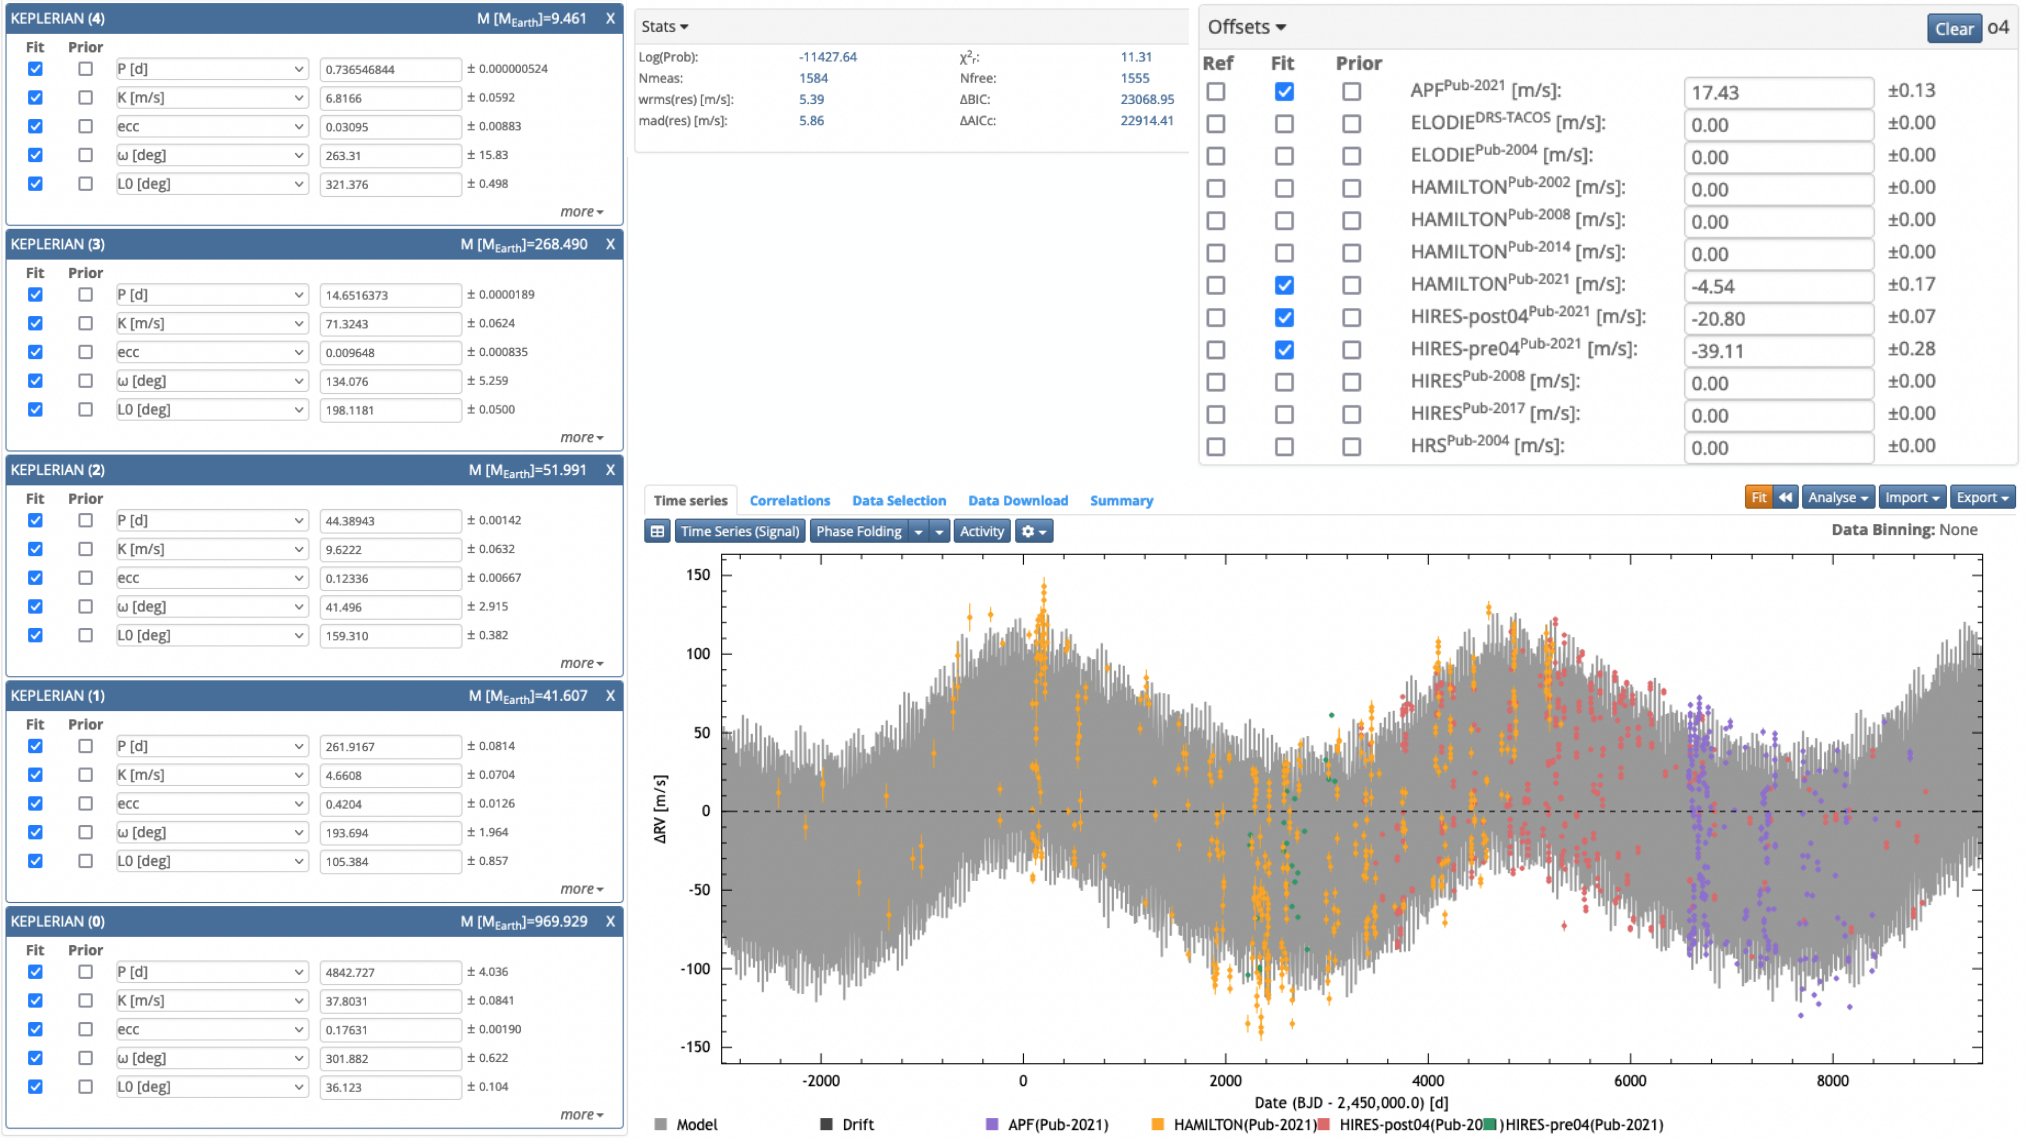The width and height of the screenshot is (2027, 1140).
Task: Click the orange HAMILTON(Pub-2021) legend marker
Action: (x=1158, y=1125)
